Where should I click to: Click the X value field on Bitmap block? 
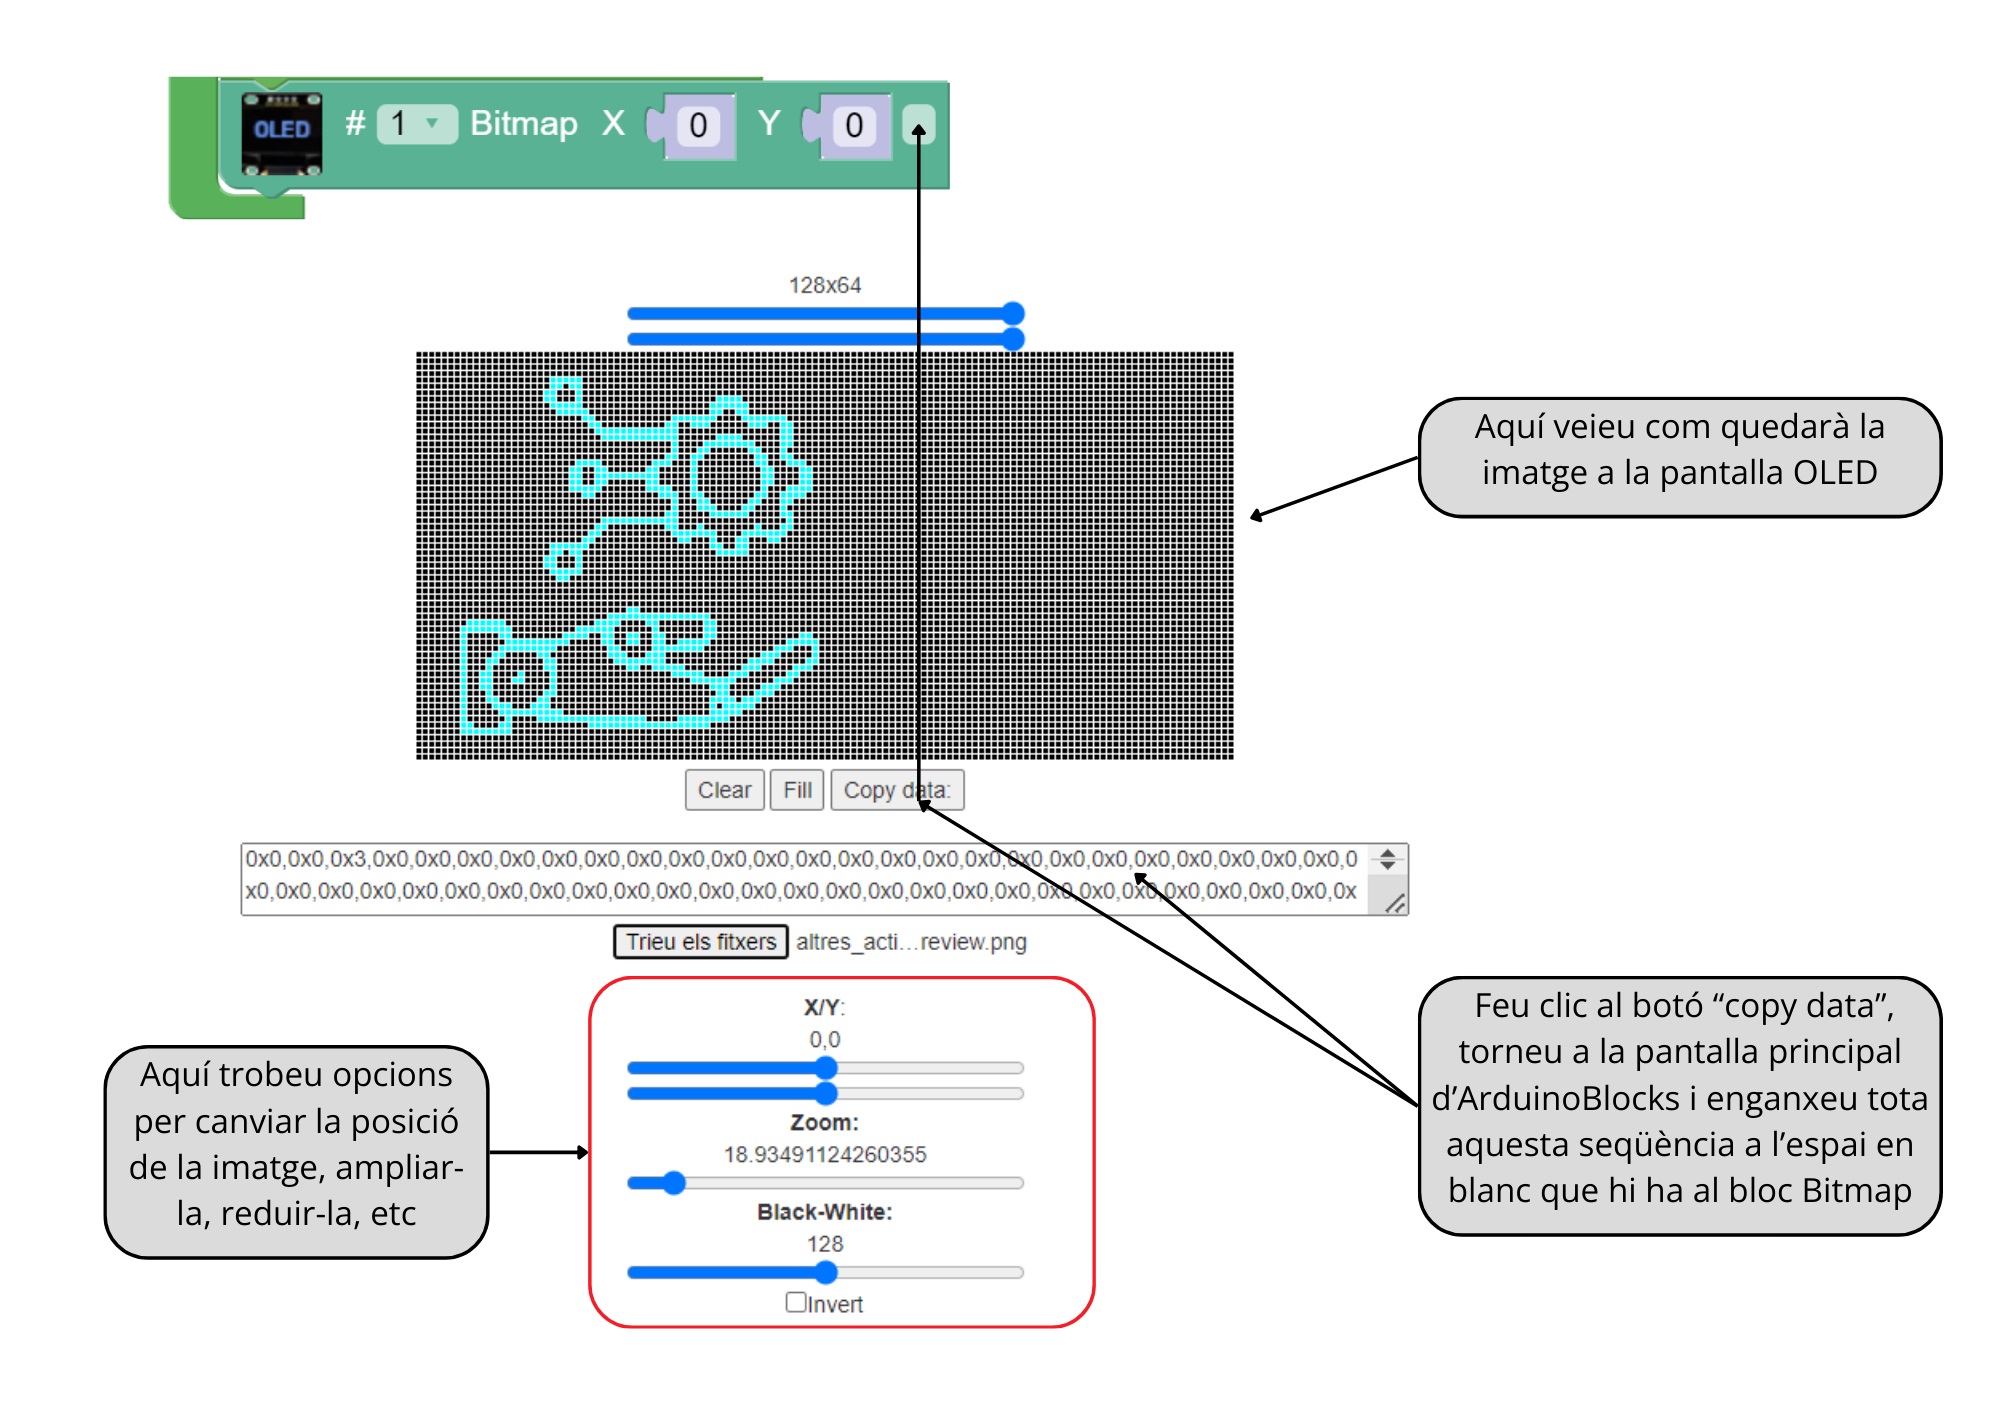click(698, 126)
